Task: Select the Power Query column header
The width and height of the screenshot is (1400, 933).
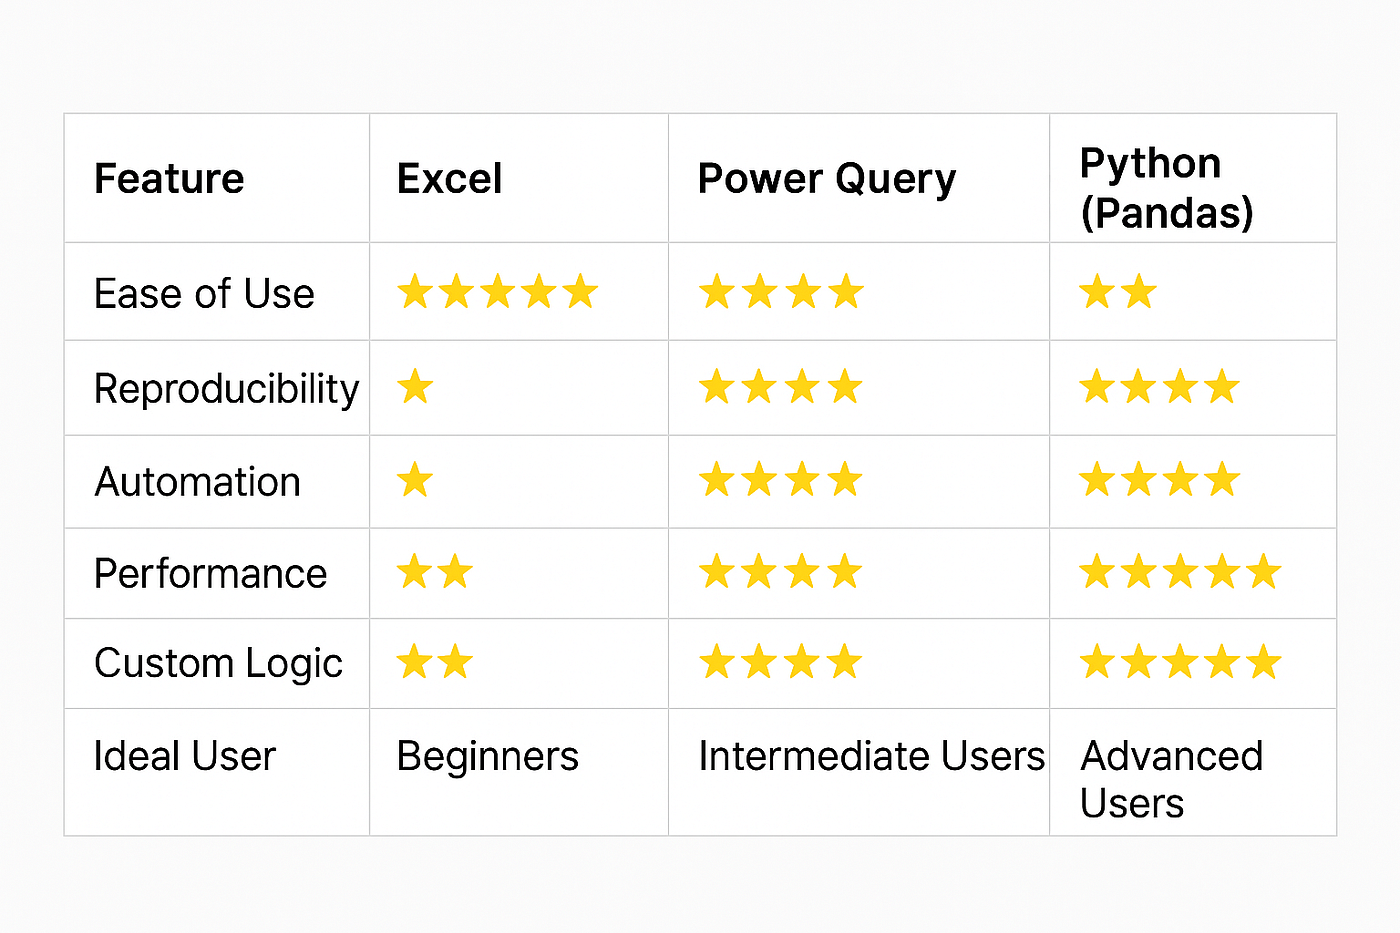Action: [827, 180]
